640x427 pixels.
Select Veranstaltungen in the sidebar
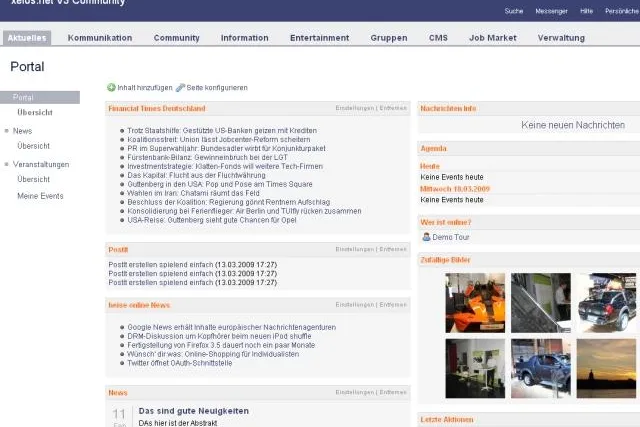click(x=41, y=165)
